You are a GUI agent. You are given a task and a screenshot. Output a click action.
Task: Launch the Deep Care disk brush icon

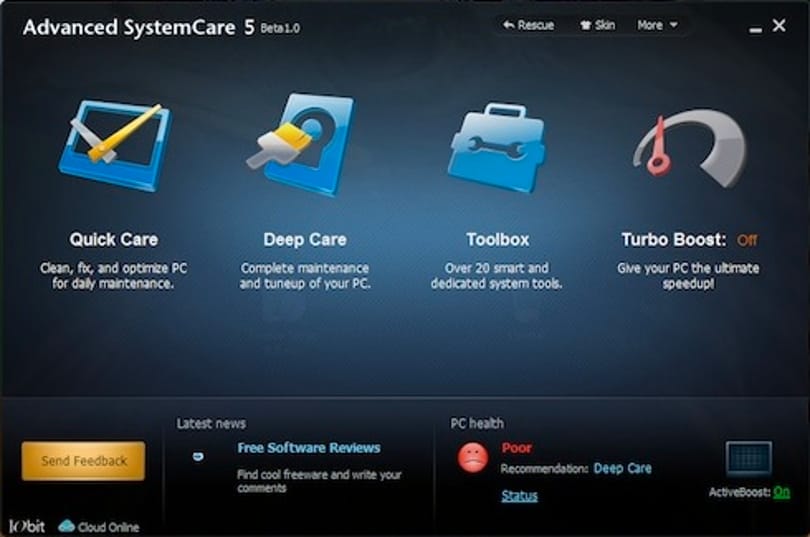pyautogui.click(x=302, y=144)
